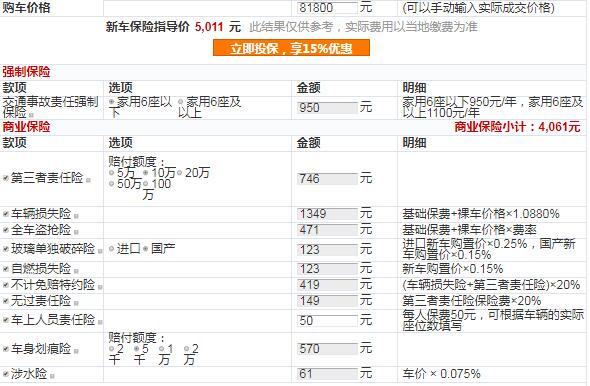Viewport: 590px width, 386px height.
Task: Click the 1349 vehicle damage amount field
Action: tap(327, 214)
